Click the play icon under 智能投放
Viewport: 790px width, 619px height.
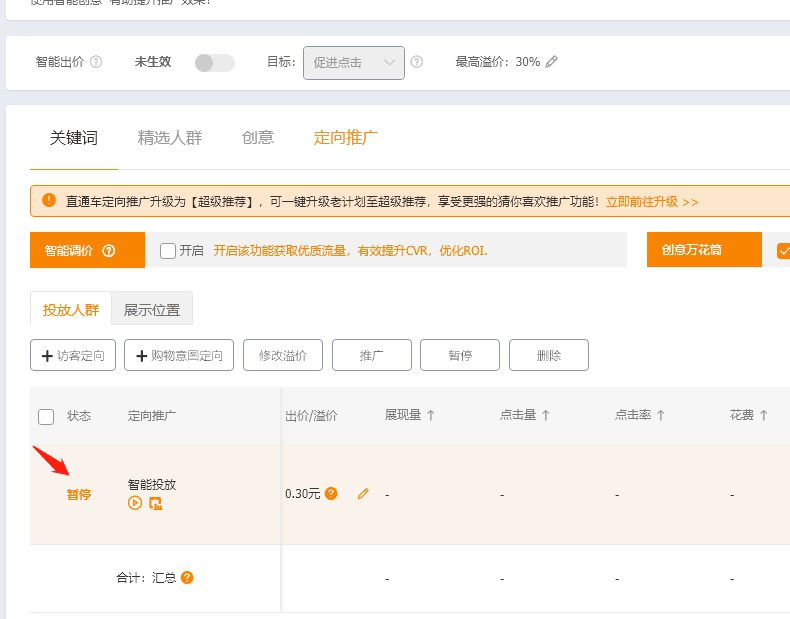tap(135, 503)
